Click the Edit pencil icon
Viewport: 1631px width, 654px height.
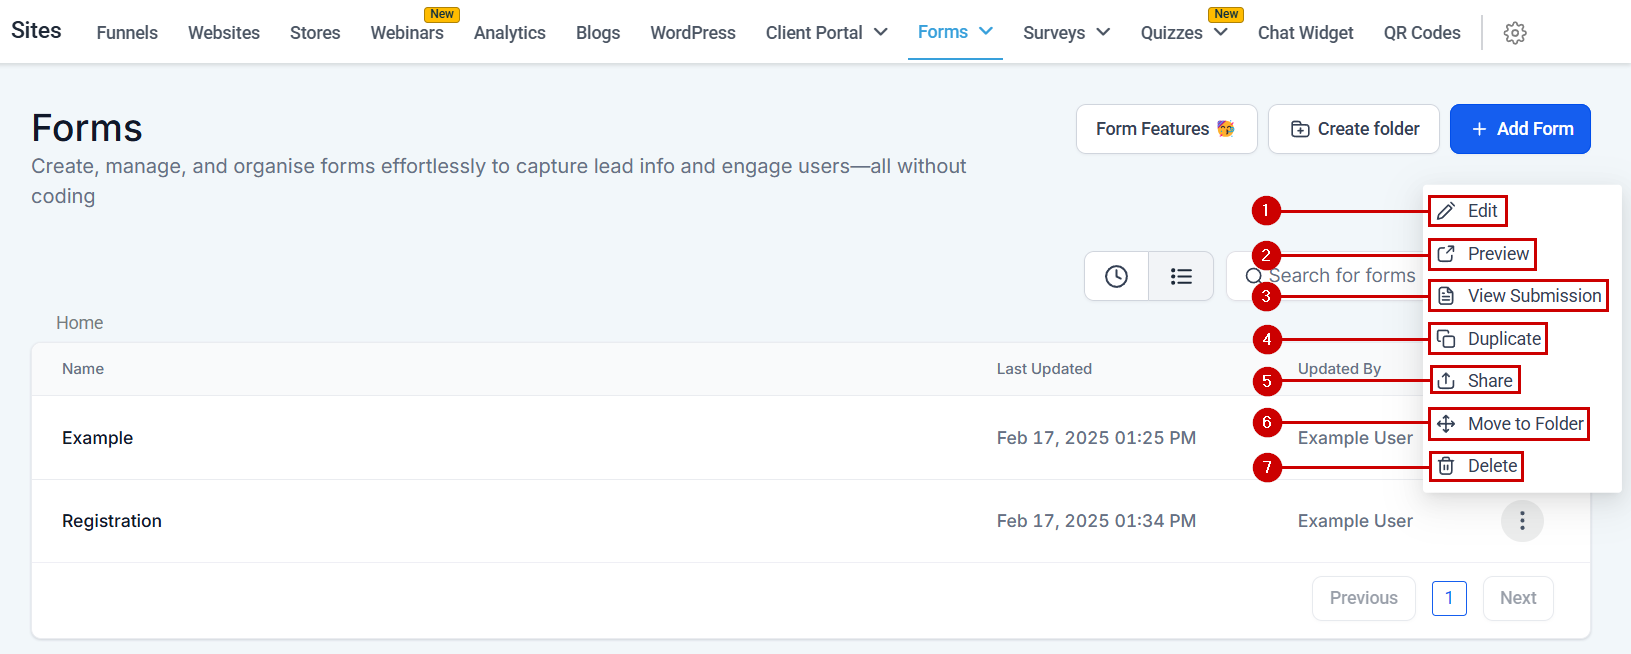pyautogui.click(x=1446, y=211)
